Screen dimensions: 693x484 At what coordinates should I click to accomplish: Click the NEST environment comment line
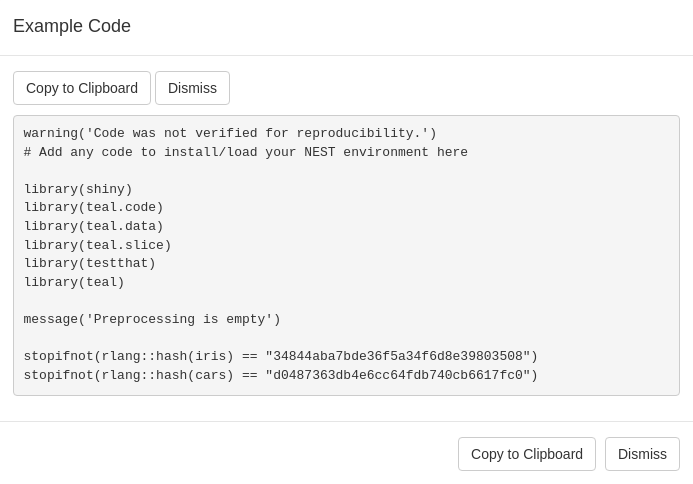pos(245,153)
